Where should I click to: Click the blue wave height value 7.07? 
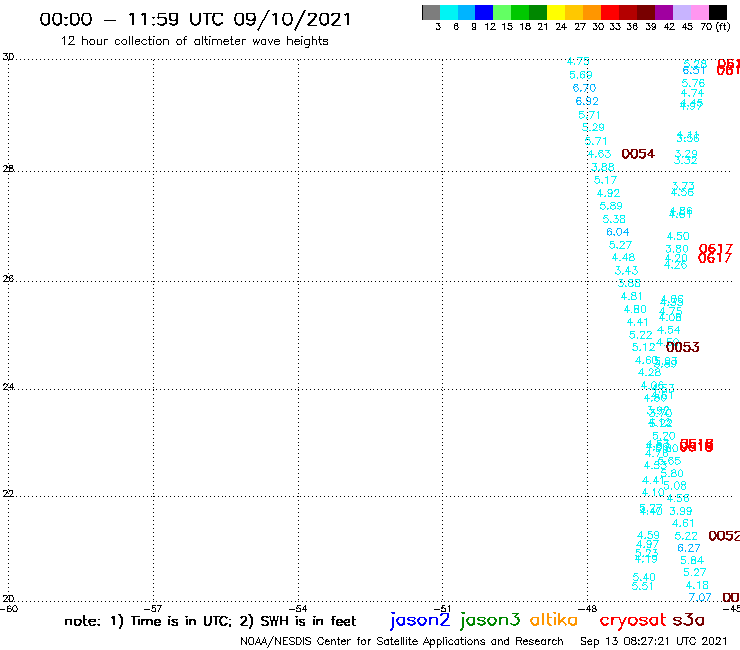[x=700, y=598]
